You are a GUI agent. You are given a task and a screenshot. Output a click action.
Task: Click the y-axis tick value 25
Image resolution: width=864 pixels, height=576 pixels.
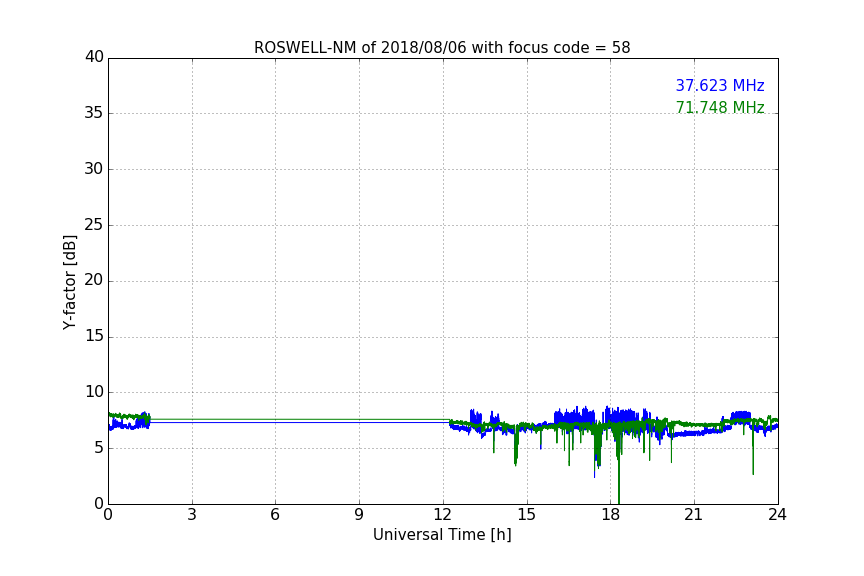[94, 224]
